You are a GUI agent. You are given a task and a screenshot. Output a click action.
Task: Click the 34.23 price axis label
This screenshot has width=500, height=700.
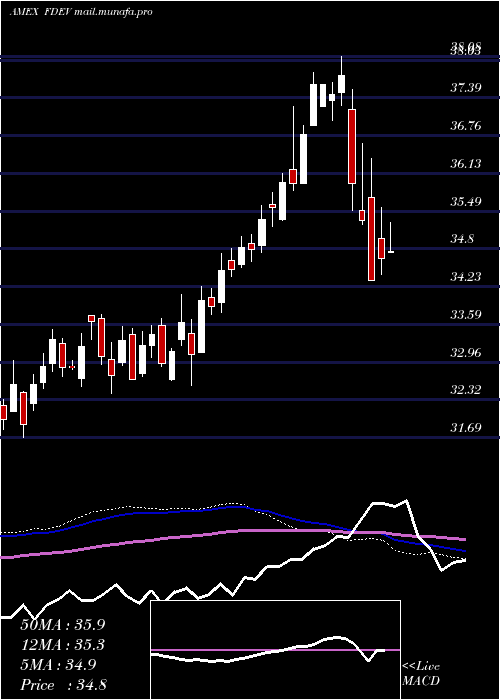466,277
